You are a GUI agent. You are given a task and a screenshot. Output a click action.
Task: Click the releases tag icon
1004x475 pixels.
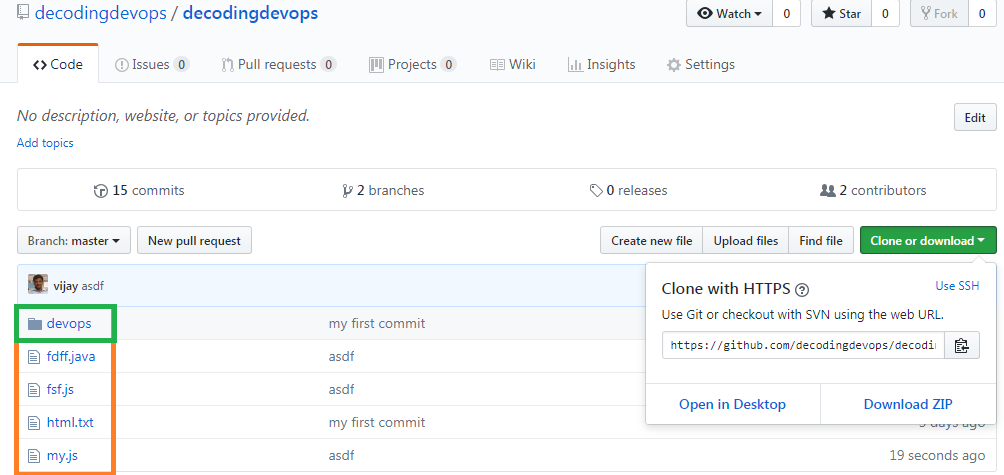coord(595,191)
